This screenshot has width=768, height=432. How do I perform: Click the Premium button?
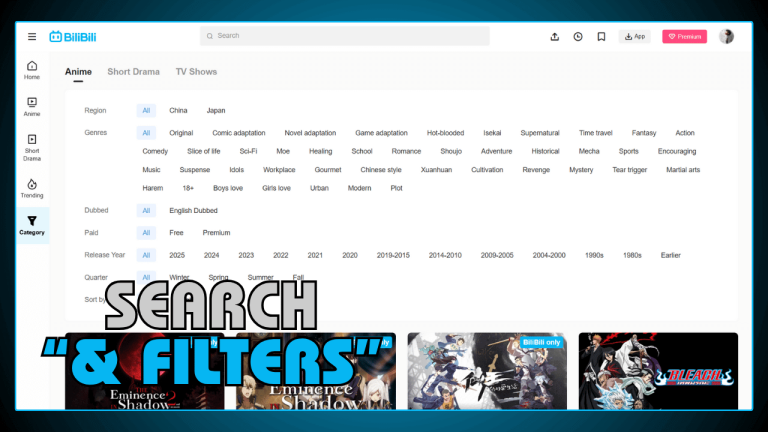(684, 37)
